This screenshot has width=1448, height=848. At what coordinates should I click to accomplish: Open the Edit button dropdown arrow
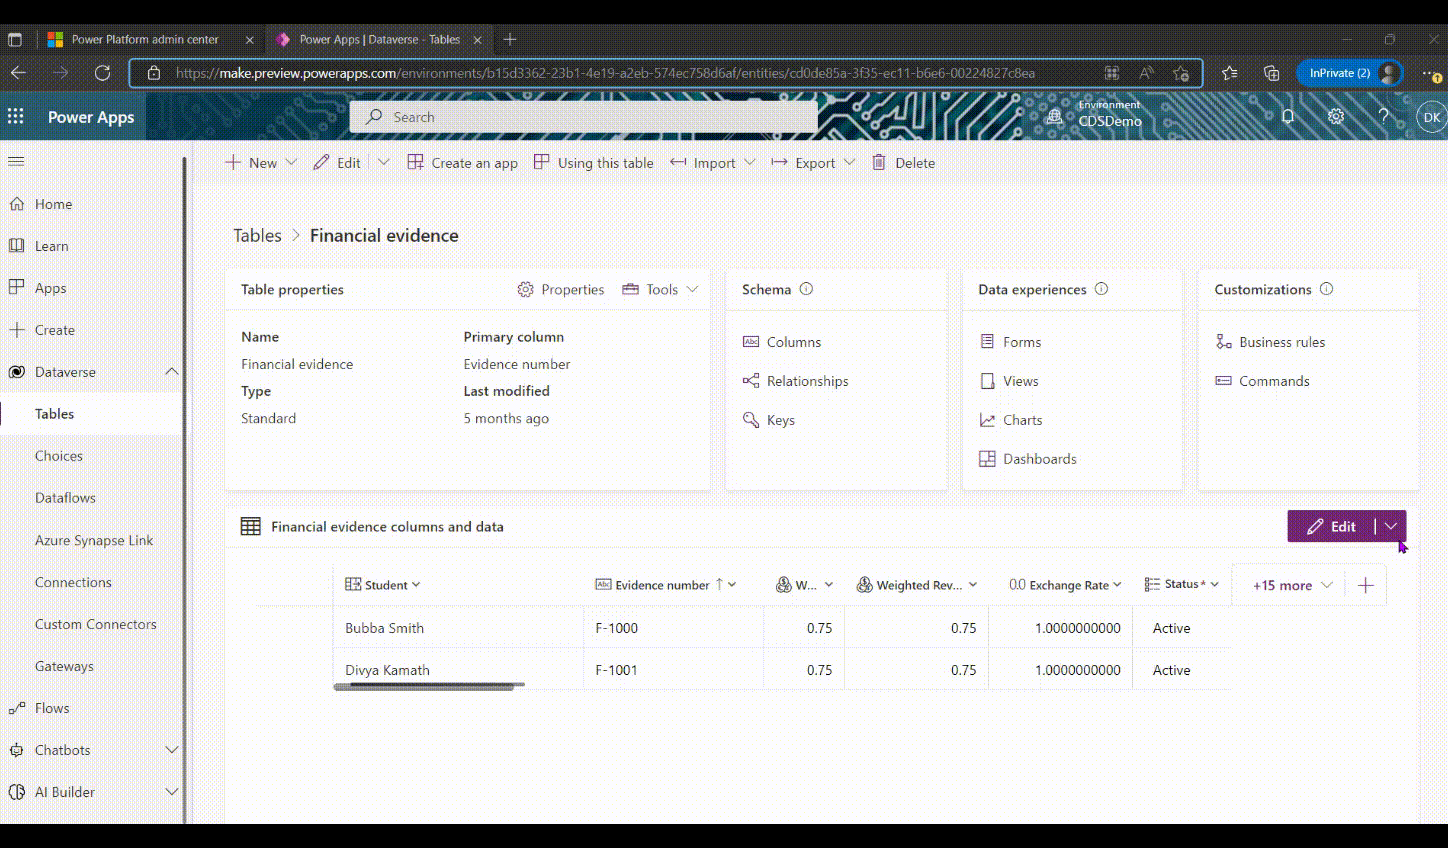pos(1391,526)
